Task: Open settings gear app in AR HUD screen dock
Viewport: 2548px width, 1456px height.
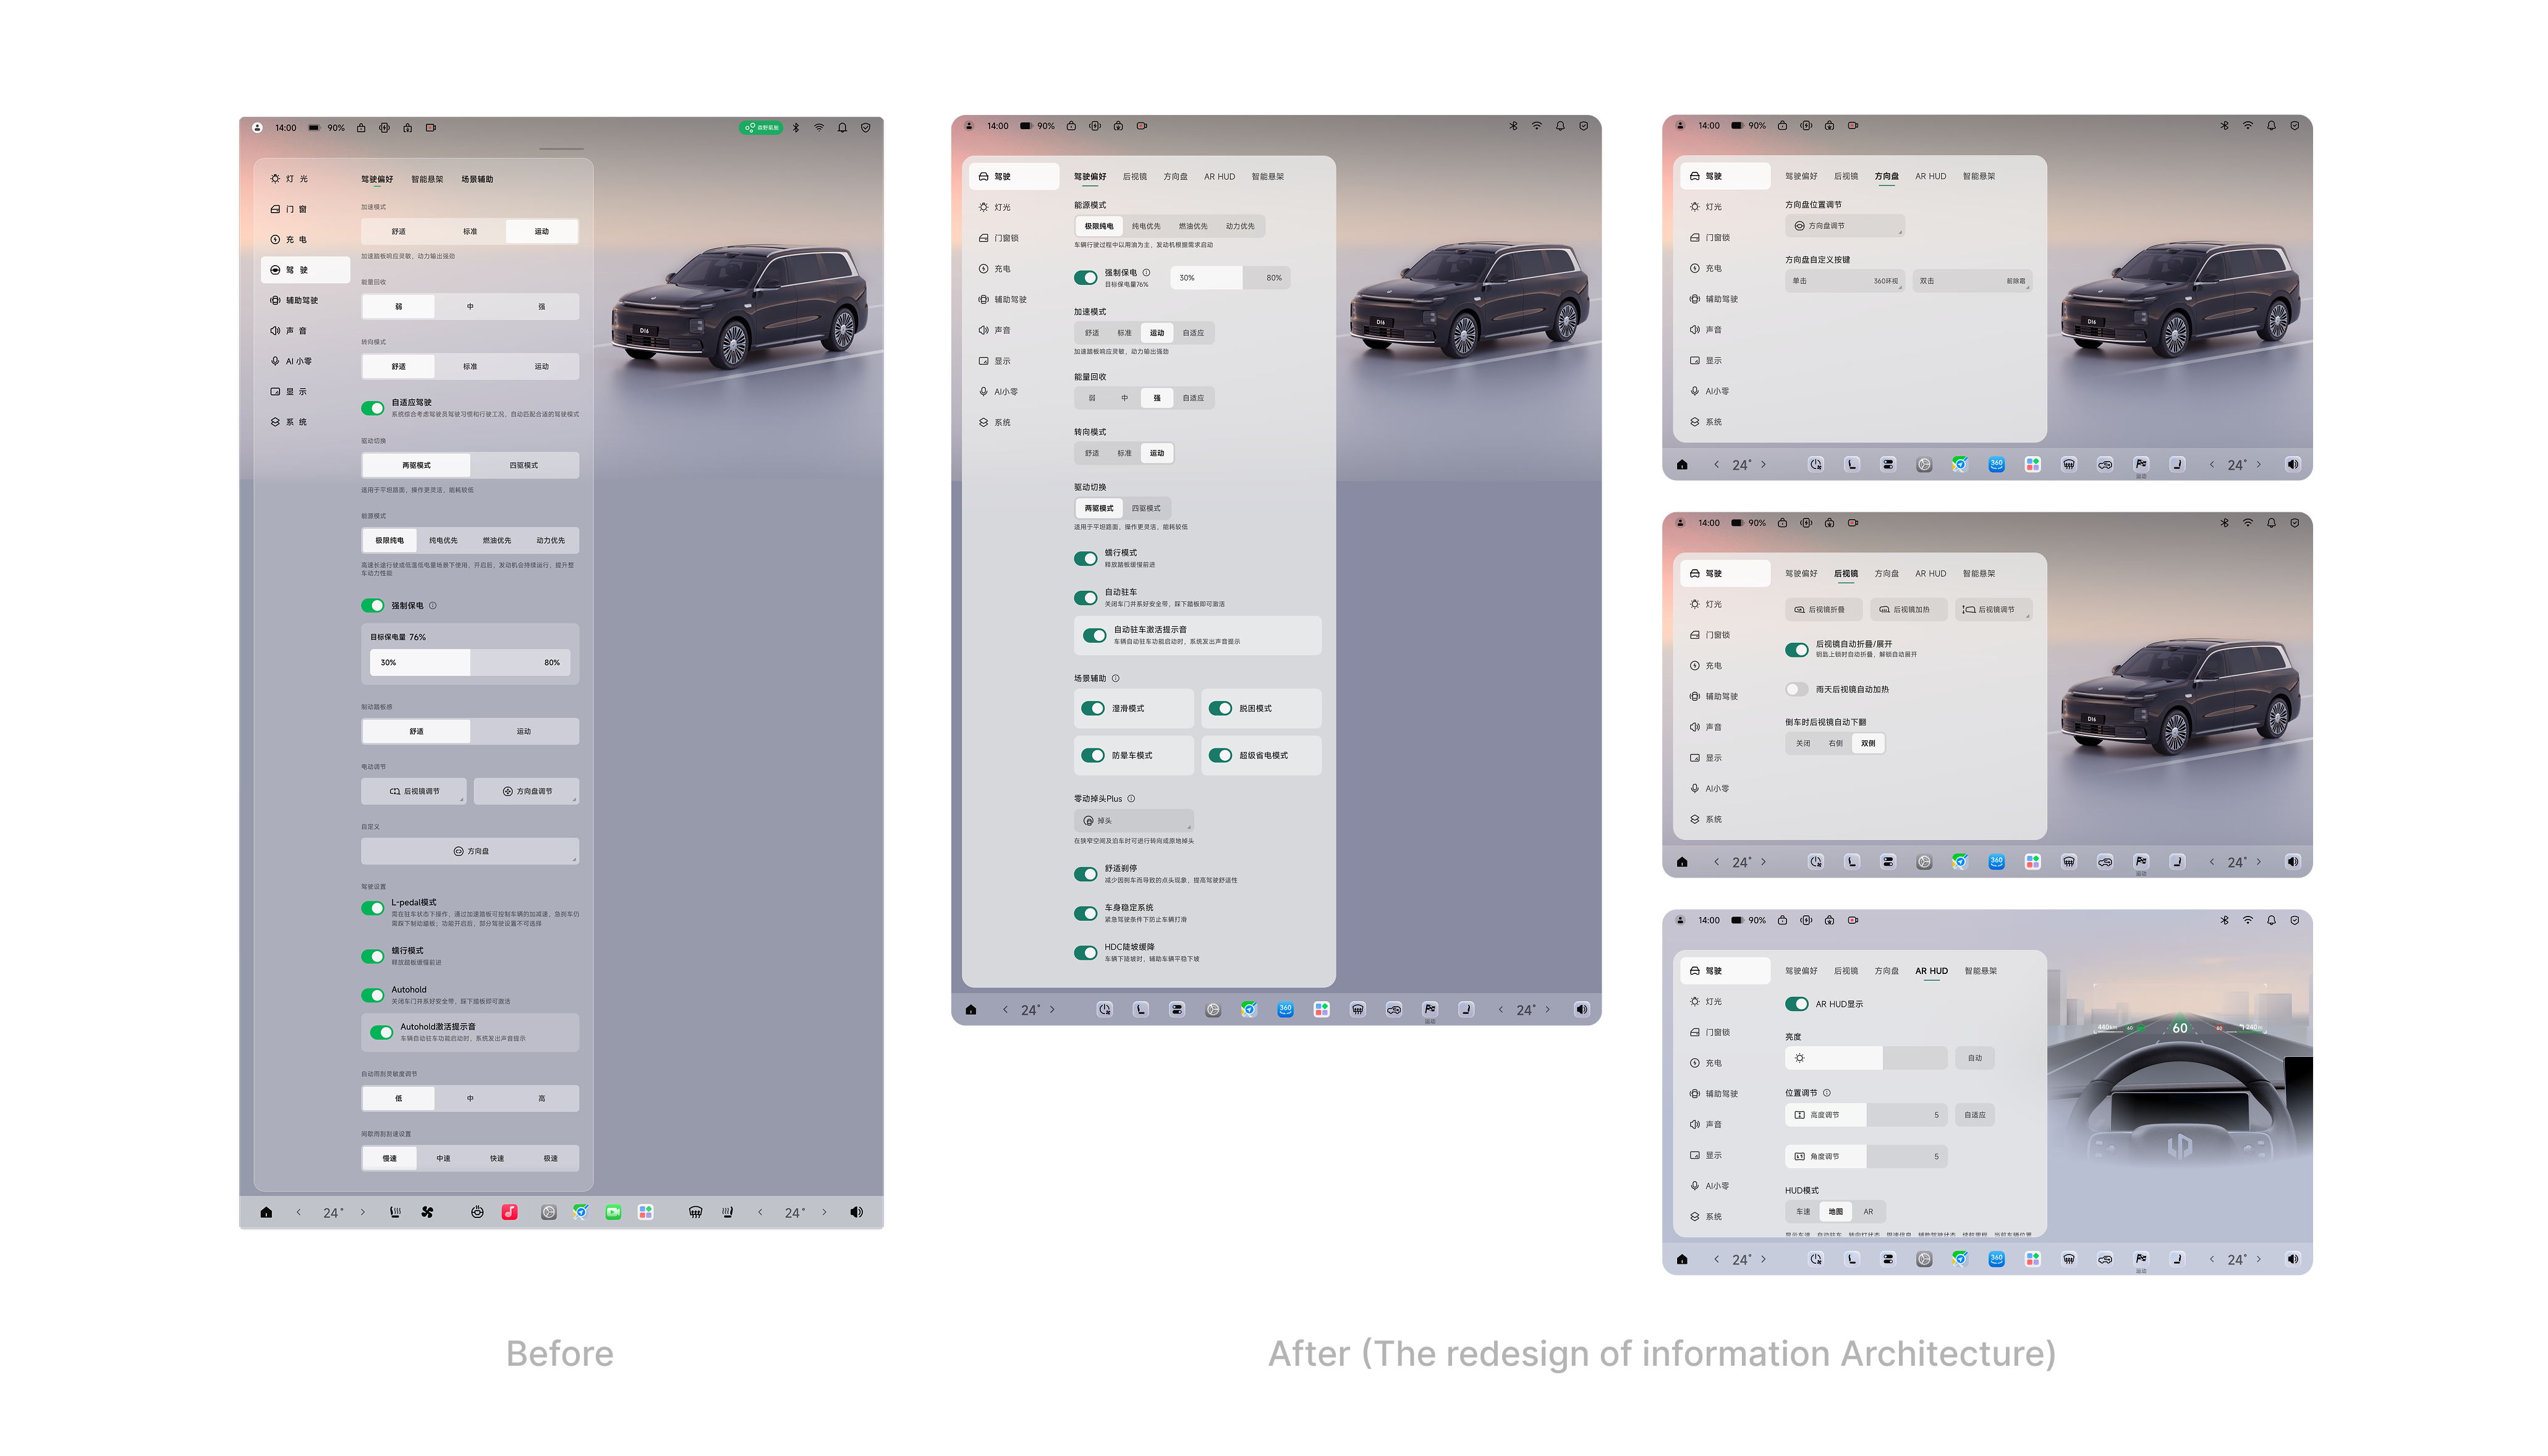Action: (x=1924, y=1259)
